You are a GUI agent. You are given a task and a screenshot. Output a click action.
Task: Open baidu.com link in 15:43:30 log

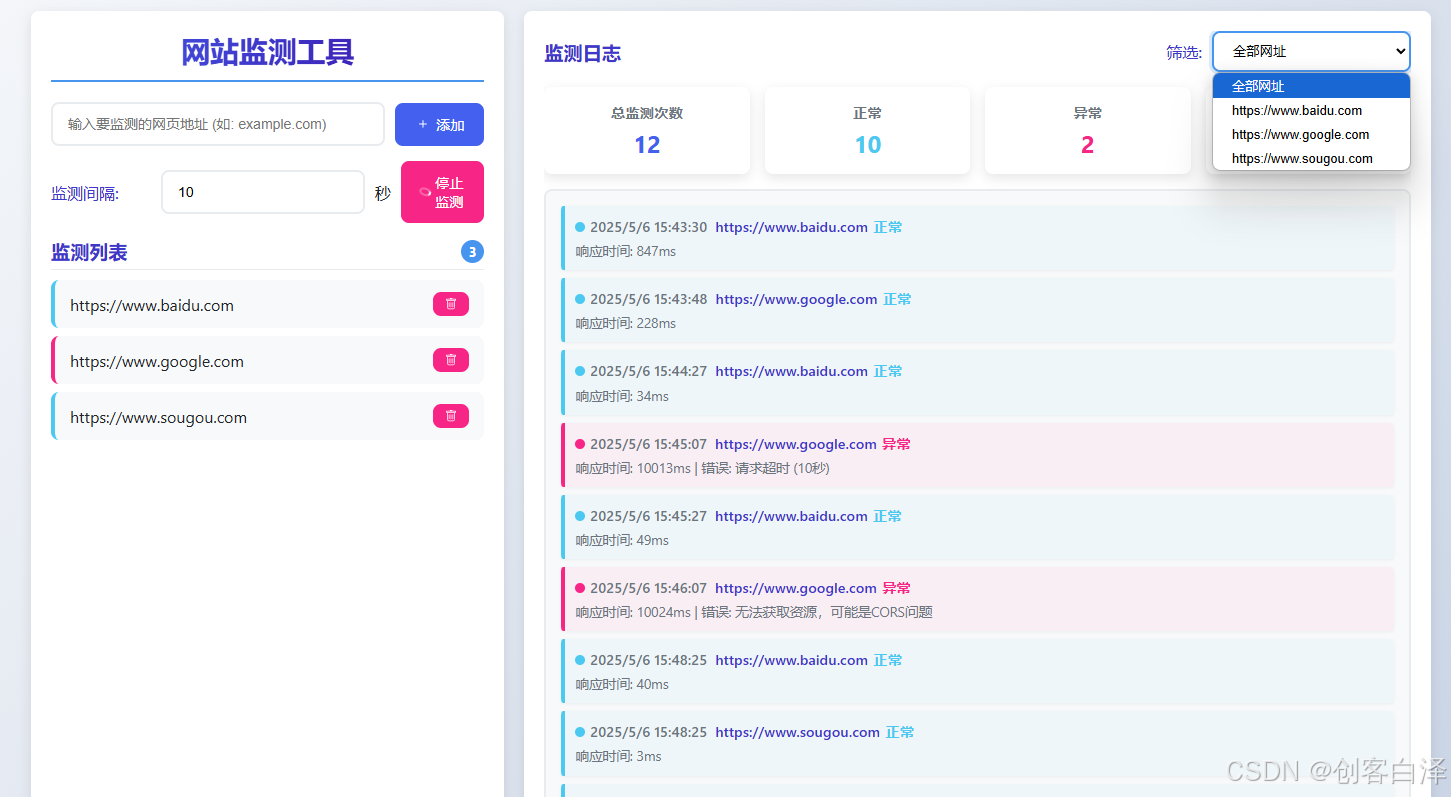pyautogui.click(x=791, y=227)
